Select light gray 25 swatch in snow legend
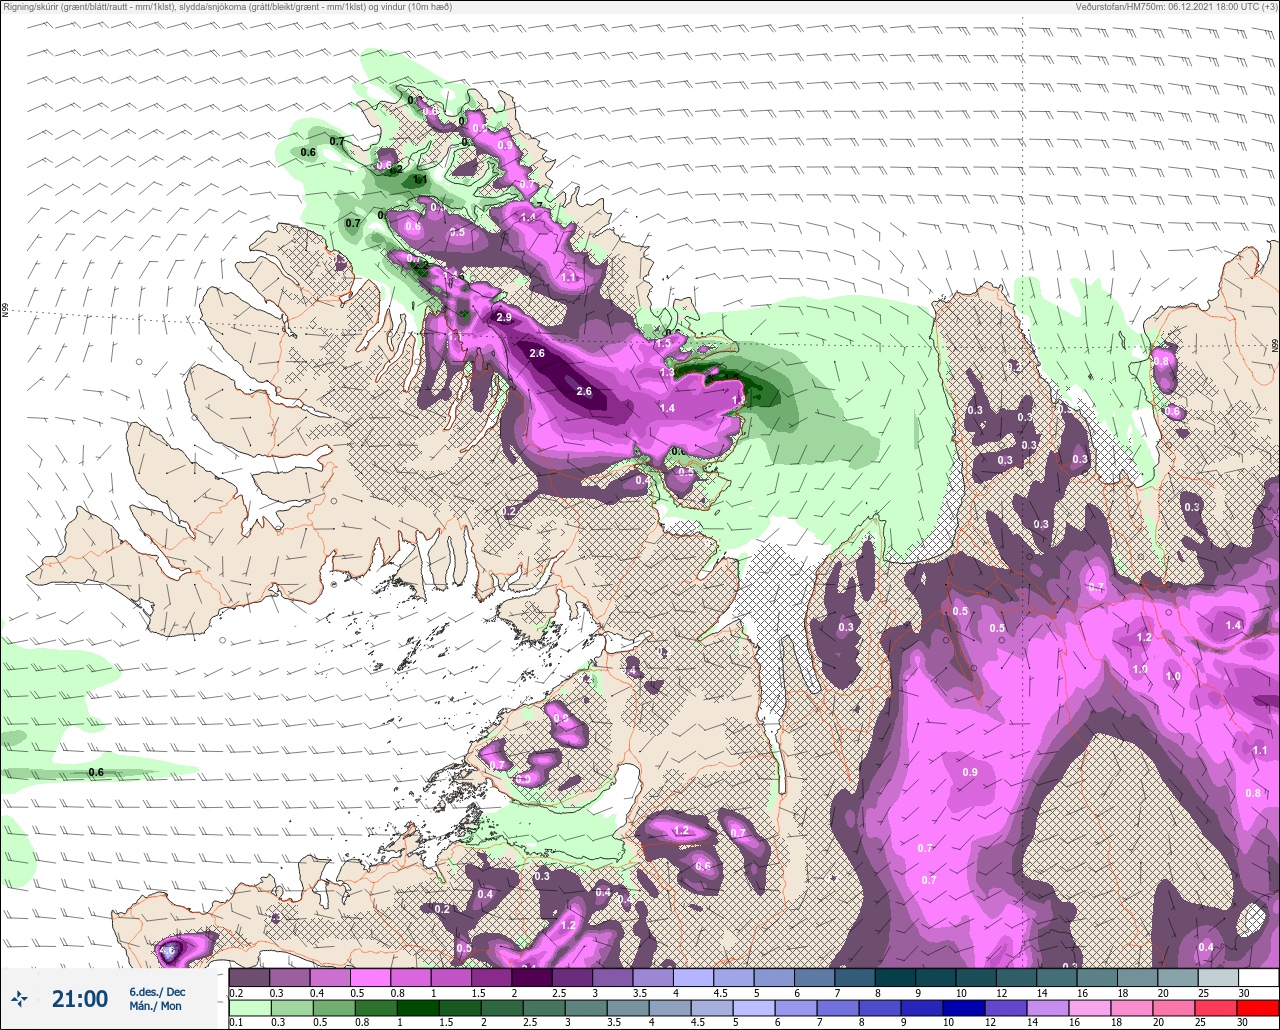 coord(1217,977)
